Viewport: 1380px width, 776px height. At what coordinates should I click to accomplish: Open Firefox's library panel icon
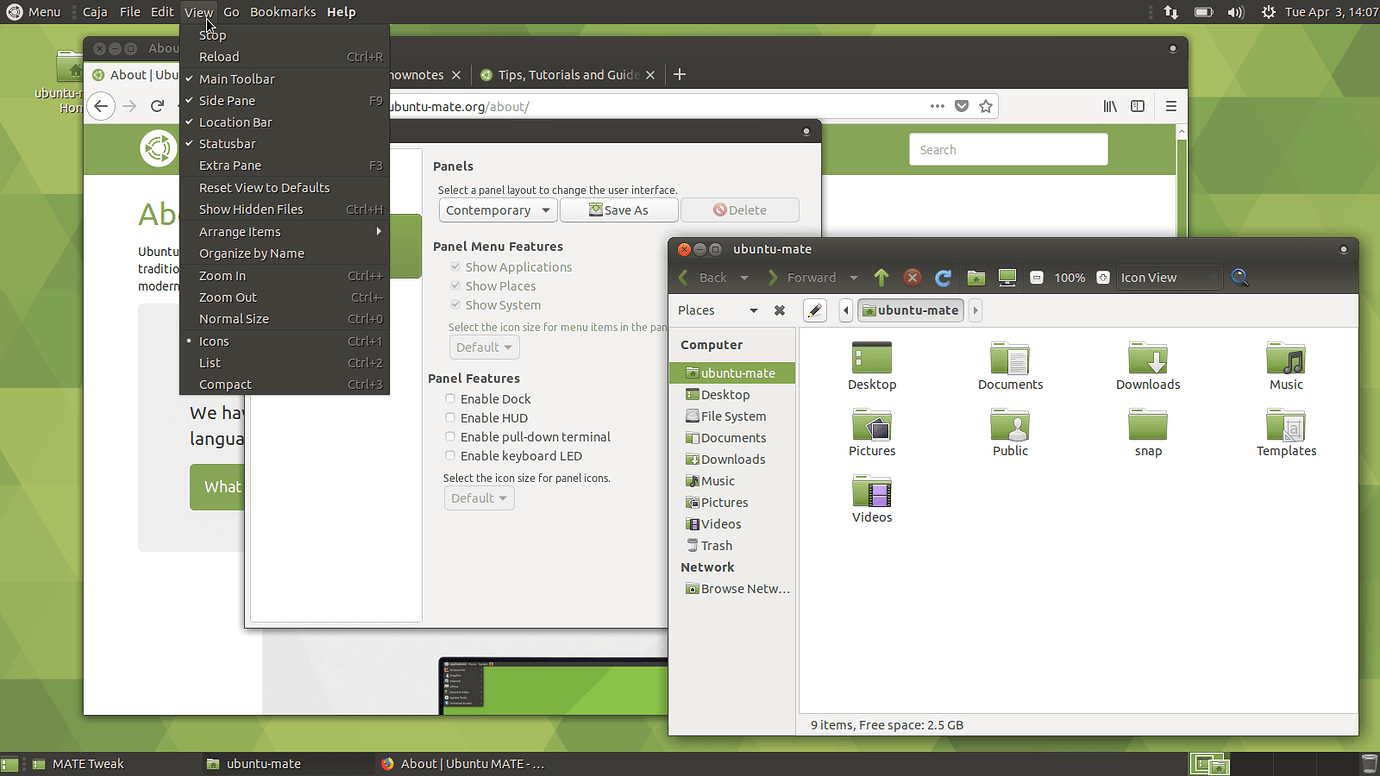(x=1110, y=106)
